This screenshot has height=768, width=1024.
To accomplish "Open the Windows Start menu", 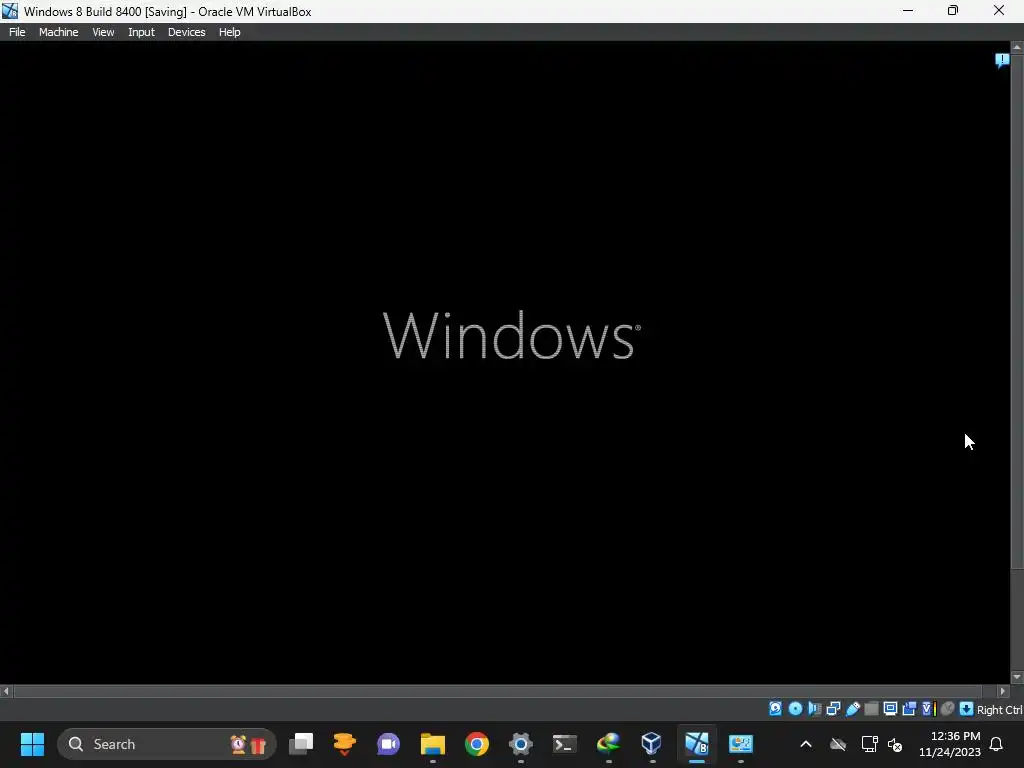I will [32, 744].
